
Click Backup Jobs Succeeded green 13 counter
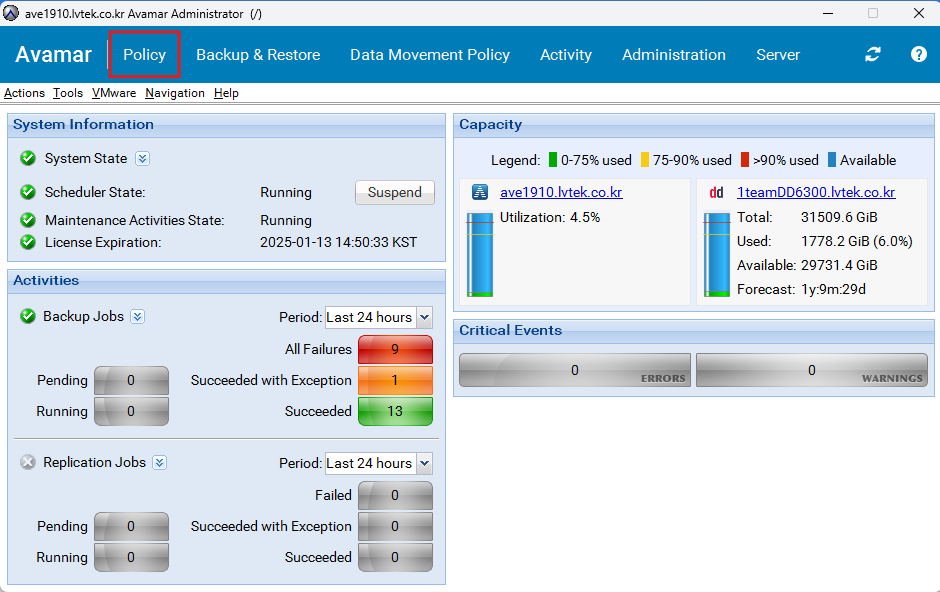click(x=395, y=412)
